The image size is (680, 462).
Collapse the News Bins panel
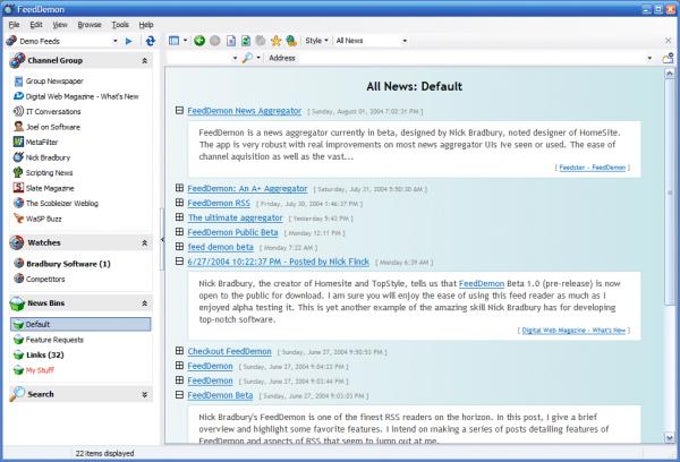click(x=144, y=303)
